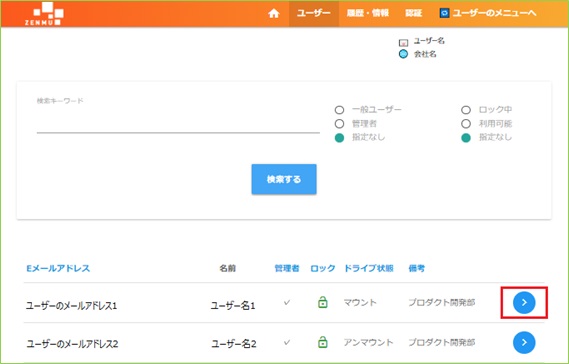
Task: Select 指定なし radio below 利用可能 option
Action: (x=466, y=138)
